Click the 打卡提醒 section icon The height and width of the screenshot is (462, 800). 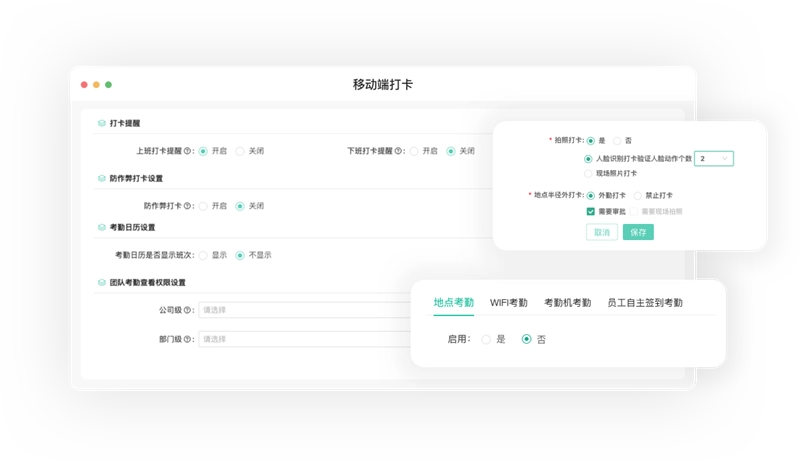(x=101, y=123)
